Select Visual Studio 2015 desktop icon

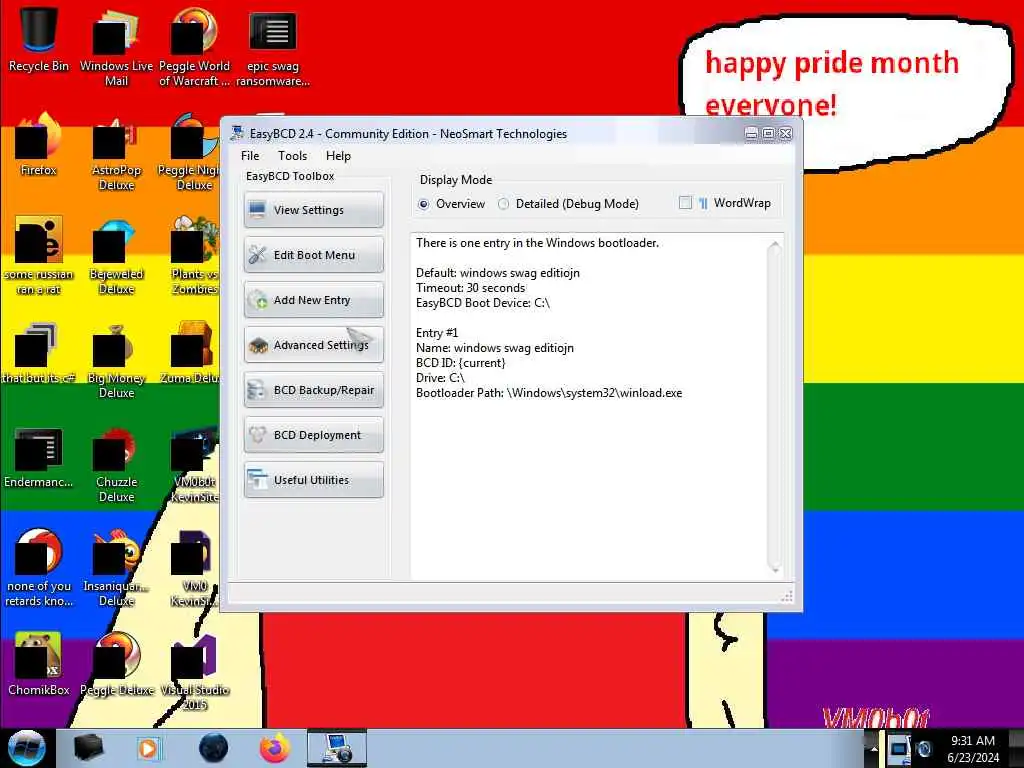[195, 673]
